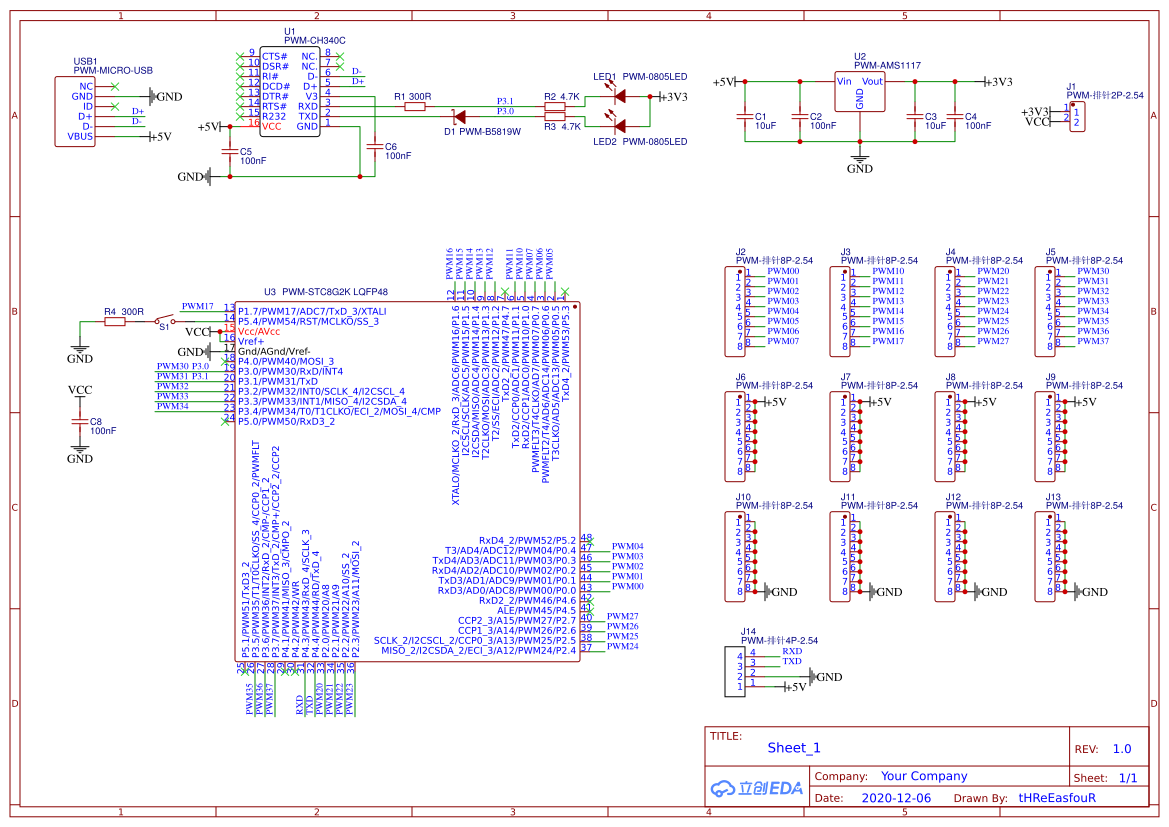Click the U3 PWM-STC8G2K LQFP48 label
1169x827 pixels.
pos(326,292)
